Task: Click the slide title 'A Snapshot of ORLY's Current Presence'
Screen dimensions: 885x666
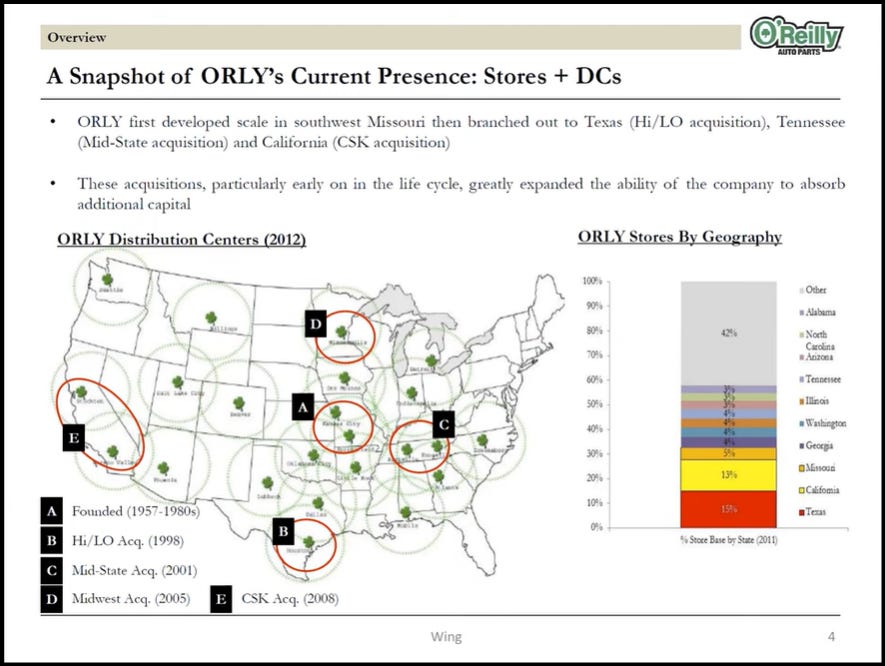Action: 334,76
